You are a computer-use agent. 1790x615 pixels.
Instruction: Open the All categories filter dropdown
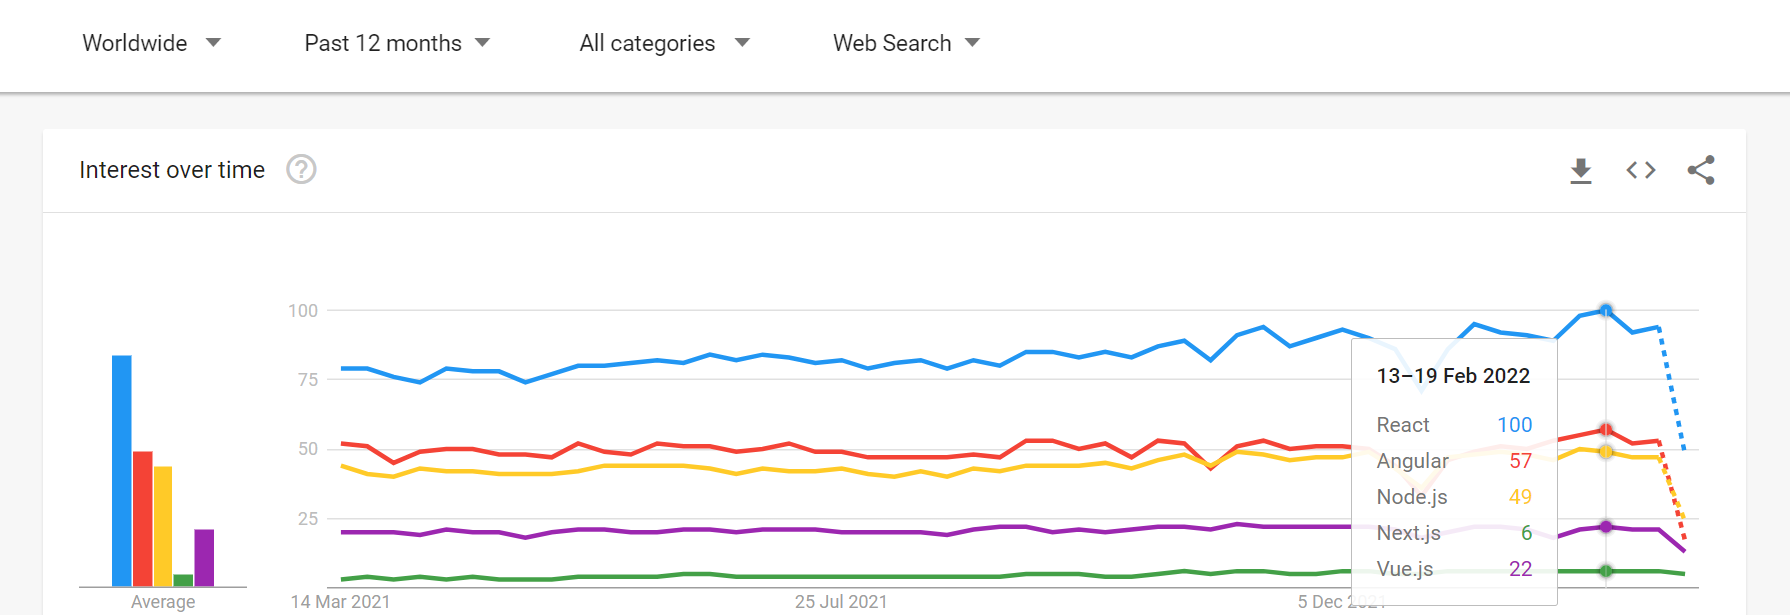664,43
